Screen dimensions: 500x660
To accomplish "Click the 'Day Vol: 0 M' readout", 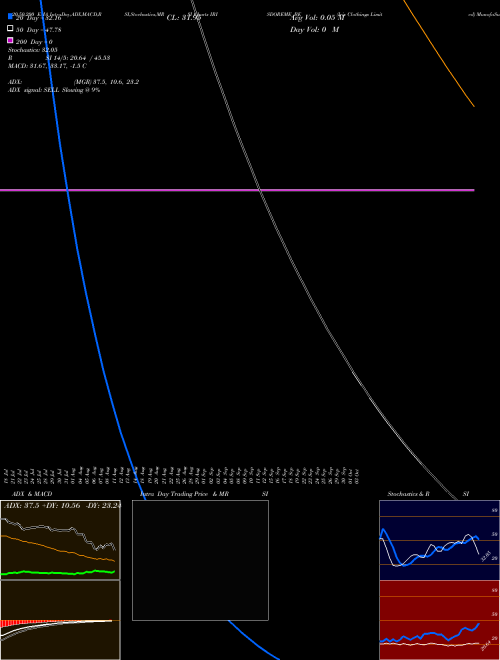I will click(314, 29).
